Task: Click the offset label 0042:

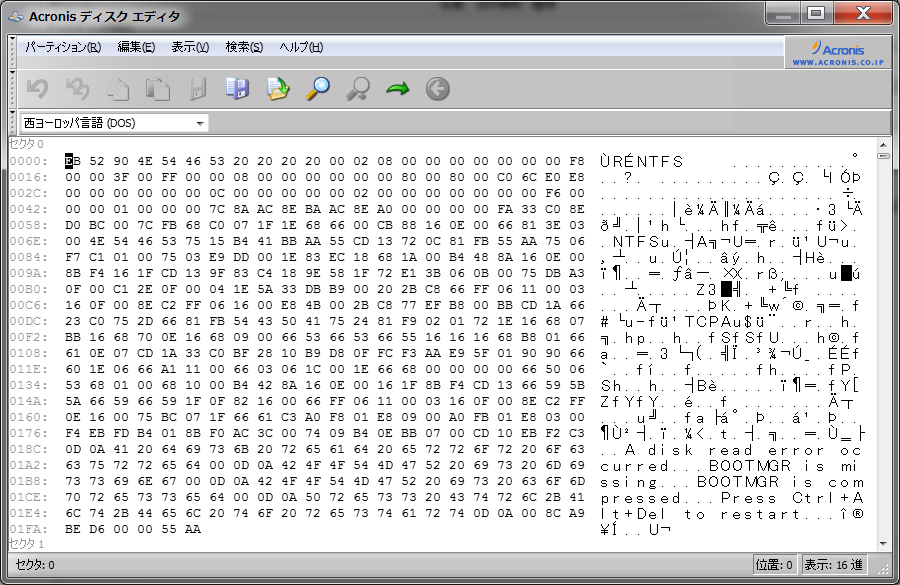Action: [x=29, y=209]
